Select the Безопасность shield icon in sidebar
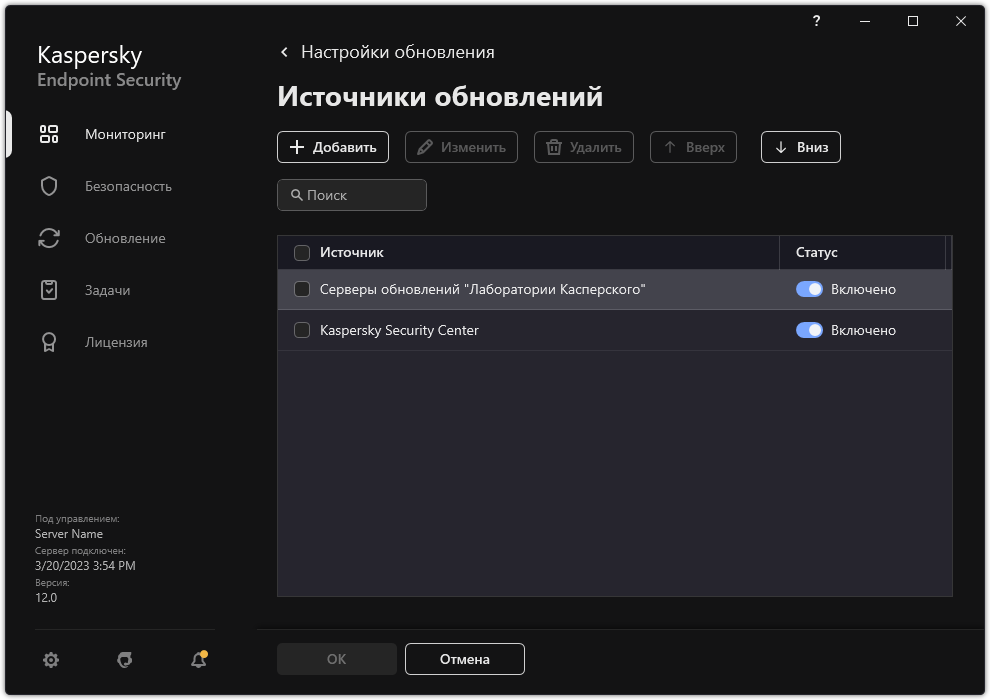 pos(48,185)
